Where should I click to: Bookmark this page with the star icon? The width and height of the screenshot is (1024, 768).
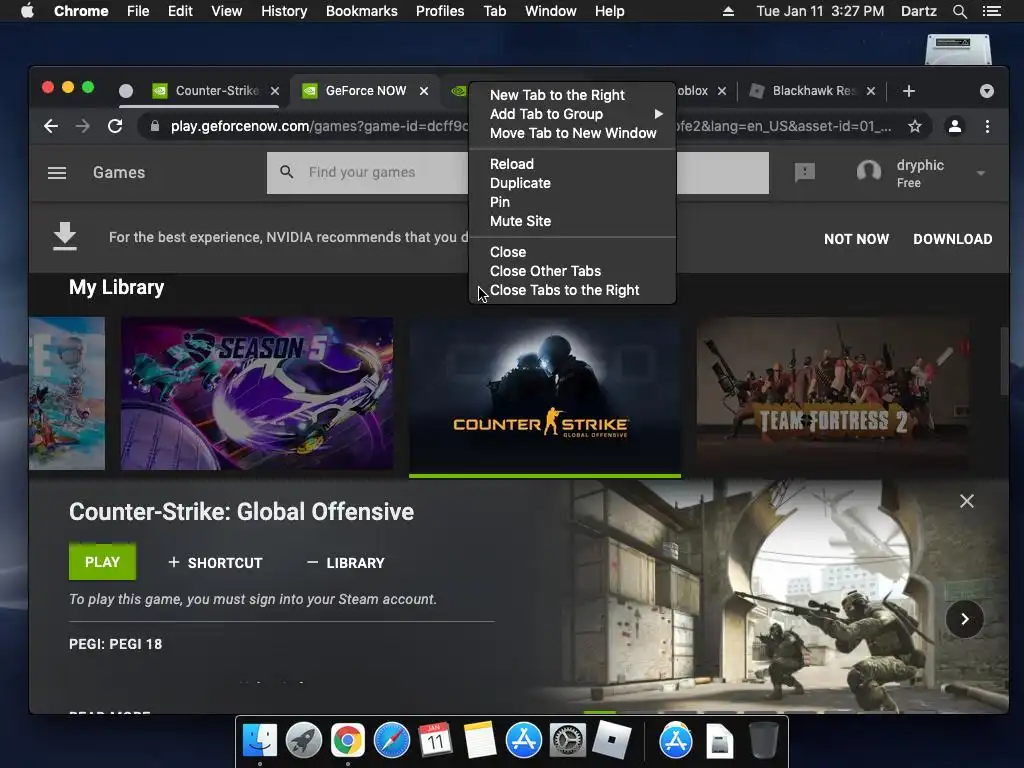tap(914, 126)
